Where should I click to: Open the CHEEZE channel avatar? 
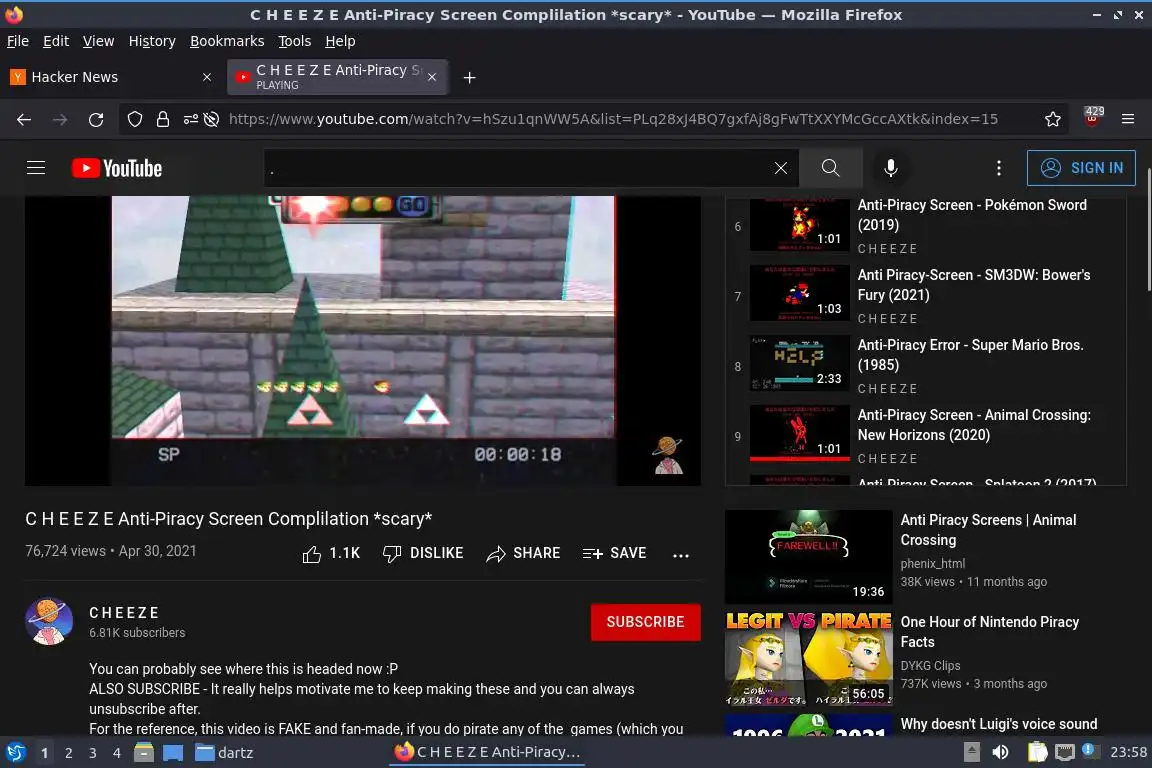click(48, 621)
